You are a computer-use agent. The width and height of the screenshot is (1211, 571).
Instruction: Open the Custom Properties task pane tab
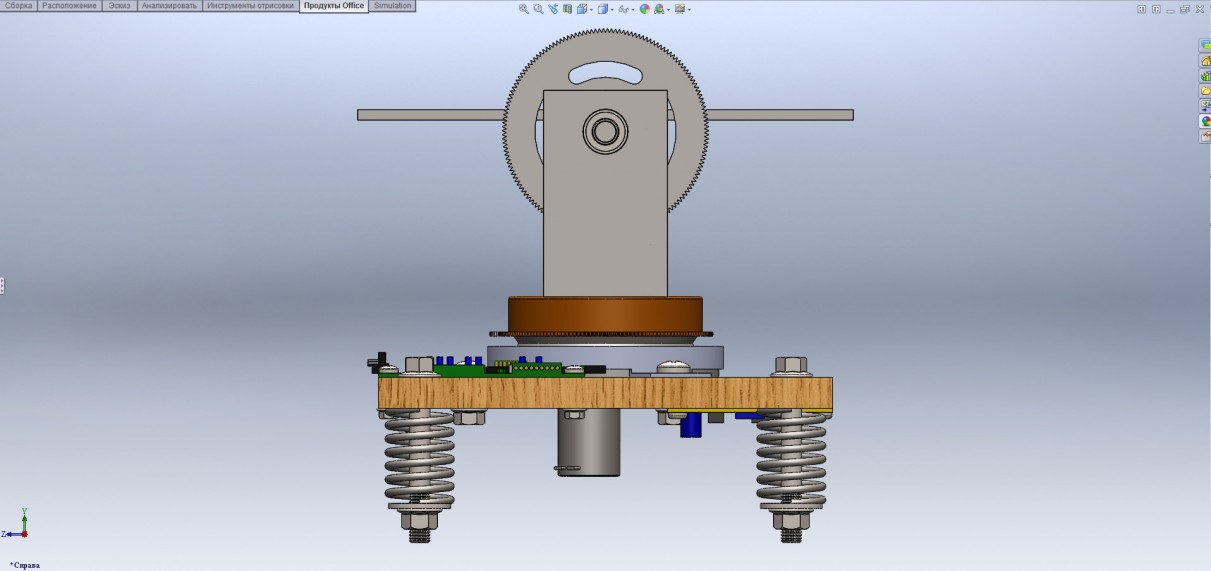click(1205, 136)
